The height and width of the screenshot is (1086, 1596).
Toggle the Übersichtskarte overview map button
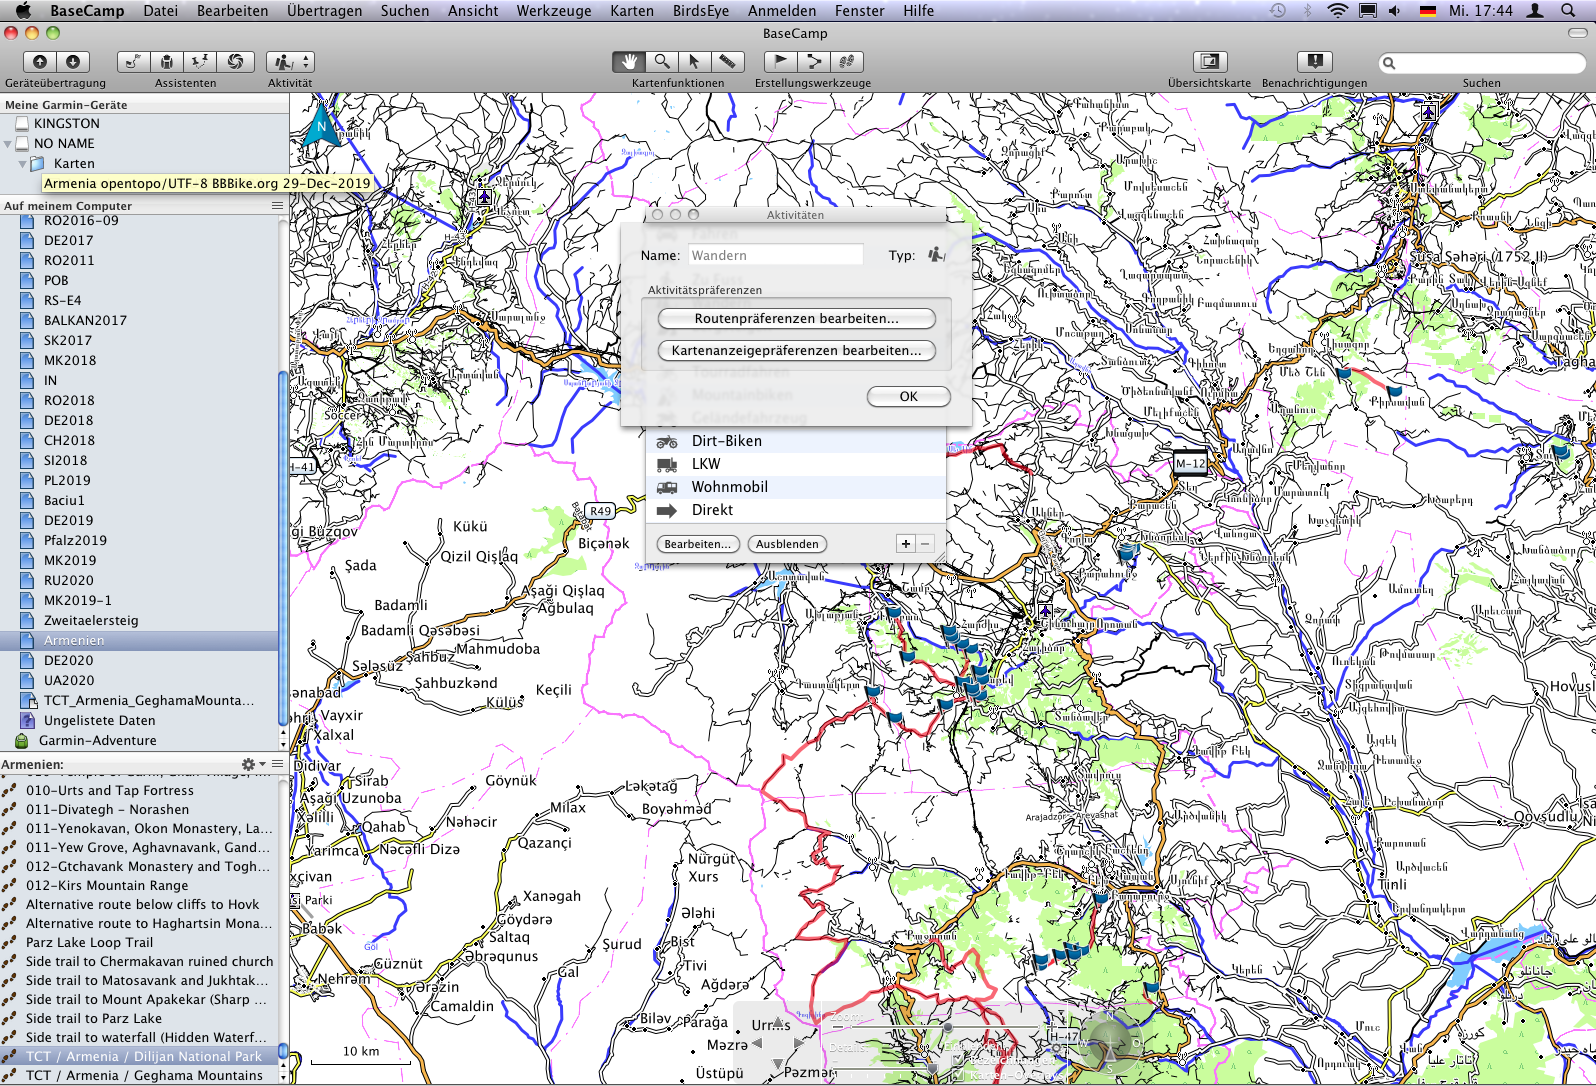click(x=1210, y=62)
